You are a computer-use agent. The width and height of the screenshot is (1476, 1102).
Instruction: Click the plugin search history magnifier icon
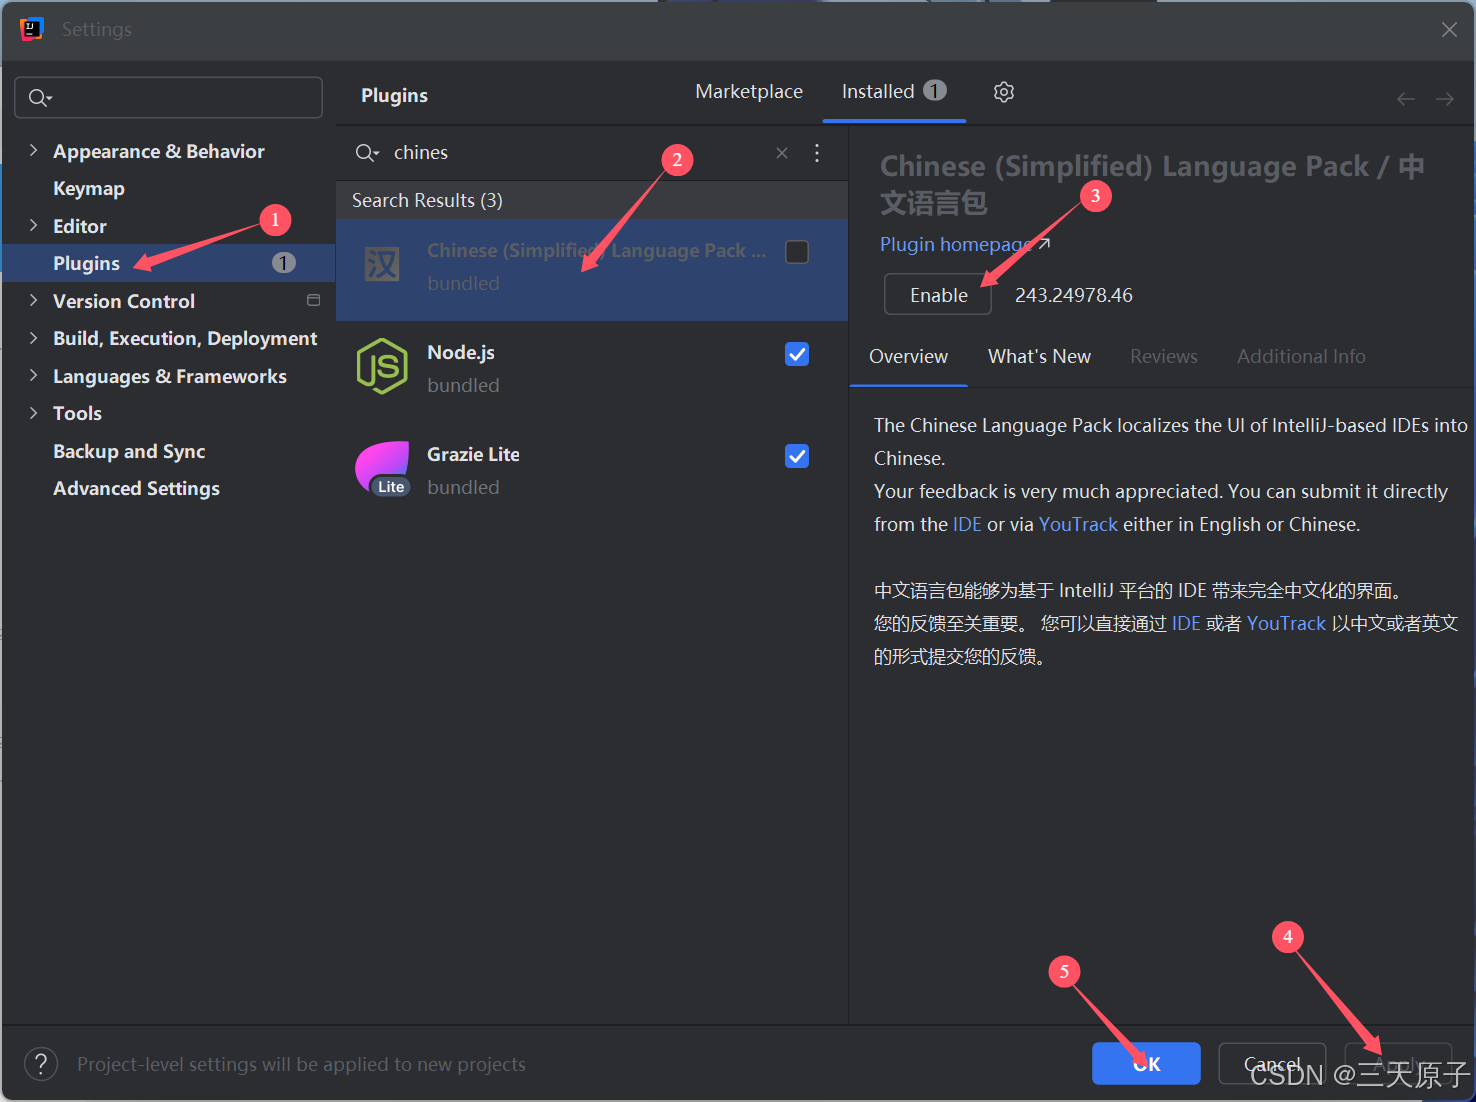367,153
